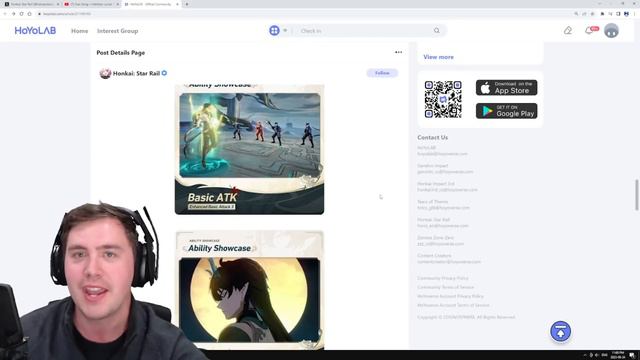This screenshot has width=640, height=360.
Task: Click the Tears of Themis contact email
Action: pyautogui.click(x=443, y=208)
